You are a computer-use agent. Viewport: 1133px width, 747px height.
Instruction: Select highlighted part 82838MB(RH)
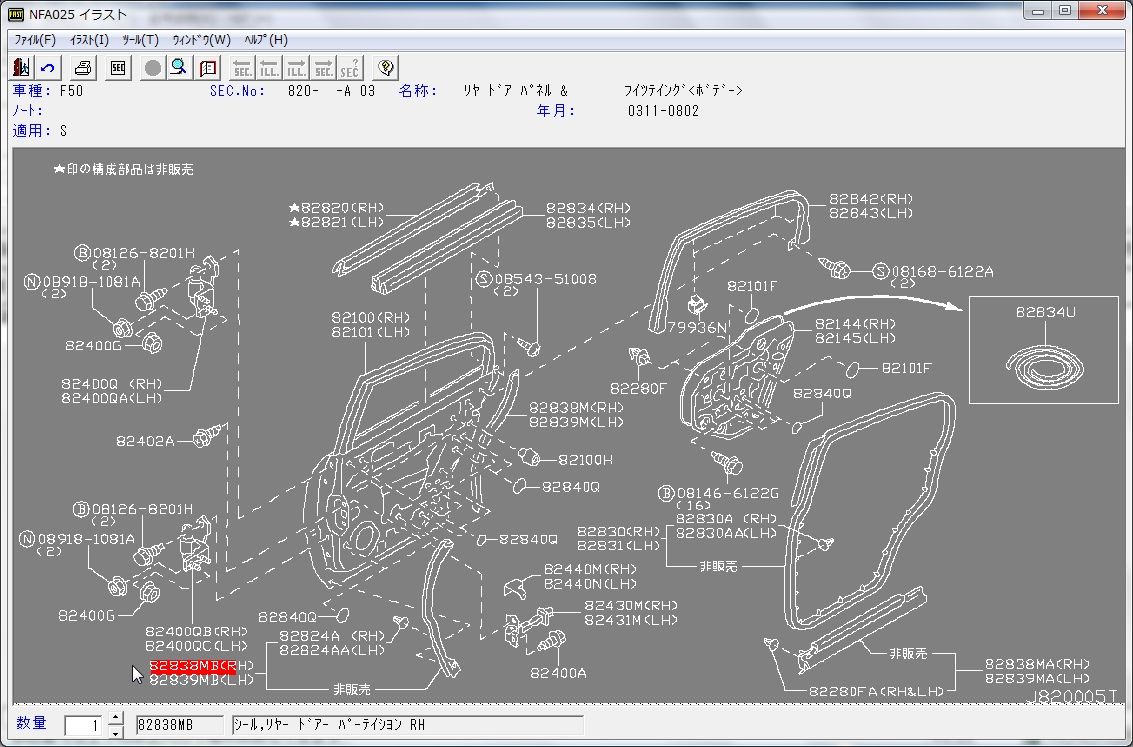click(x=202, y=665)
